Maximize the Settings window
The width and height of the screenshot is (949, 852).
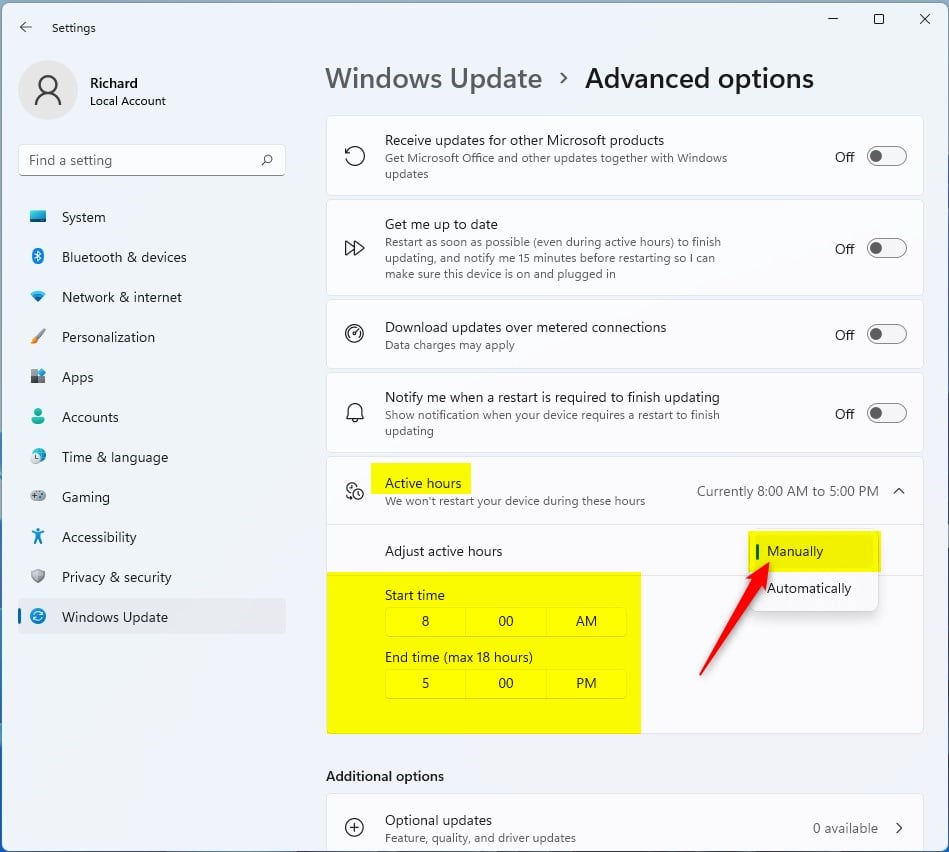879,19
